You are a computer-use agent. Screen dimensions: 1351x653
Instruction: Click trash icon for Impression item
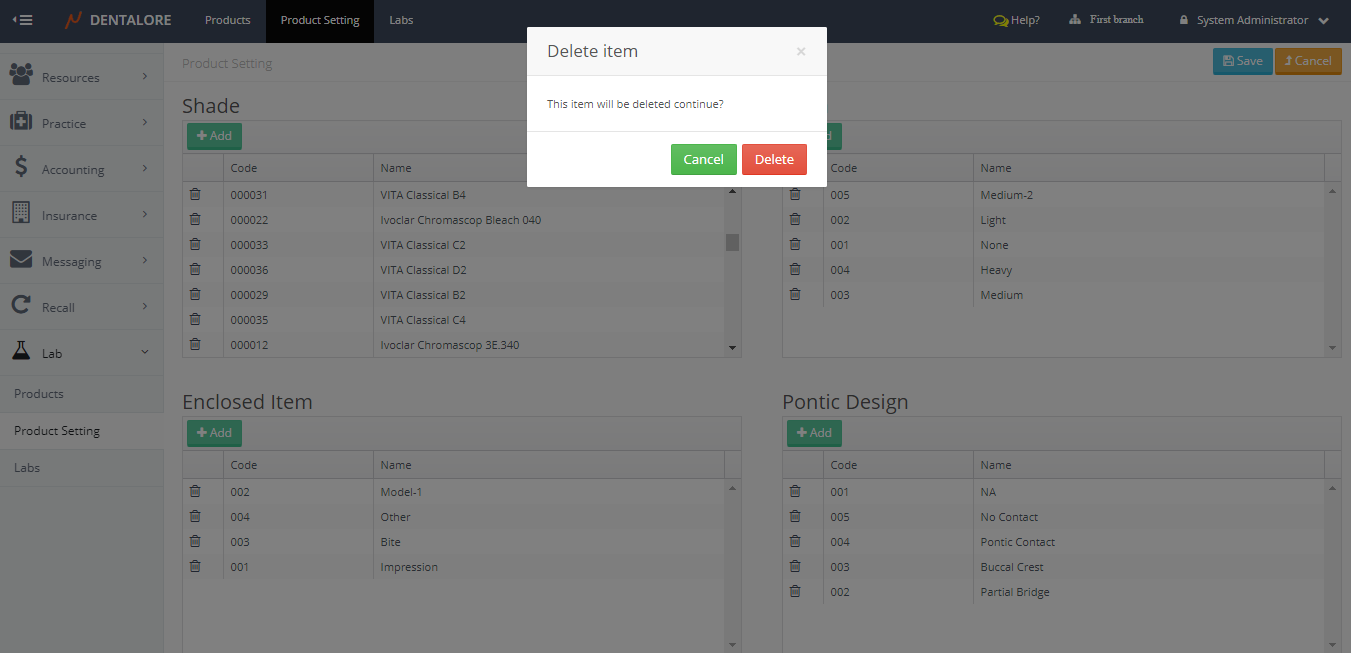point(195,566)
